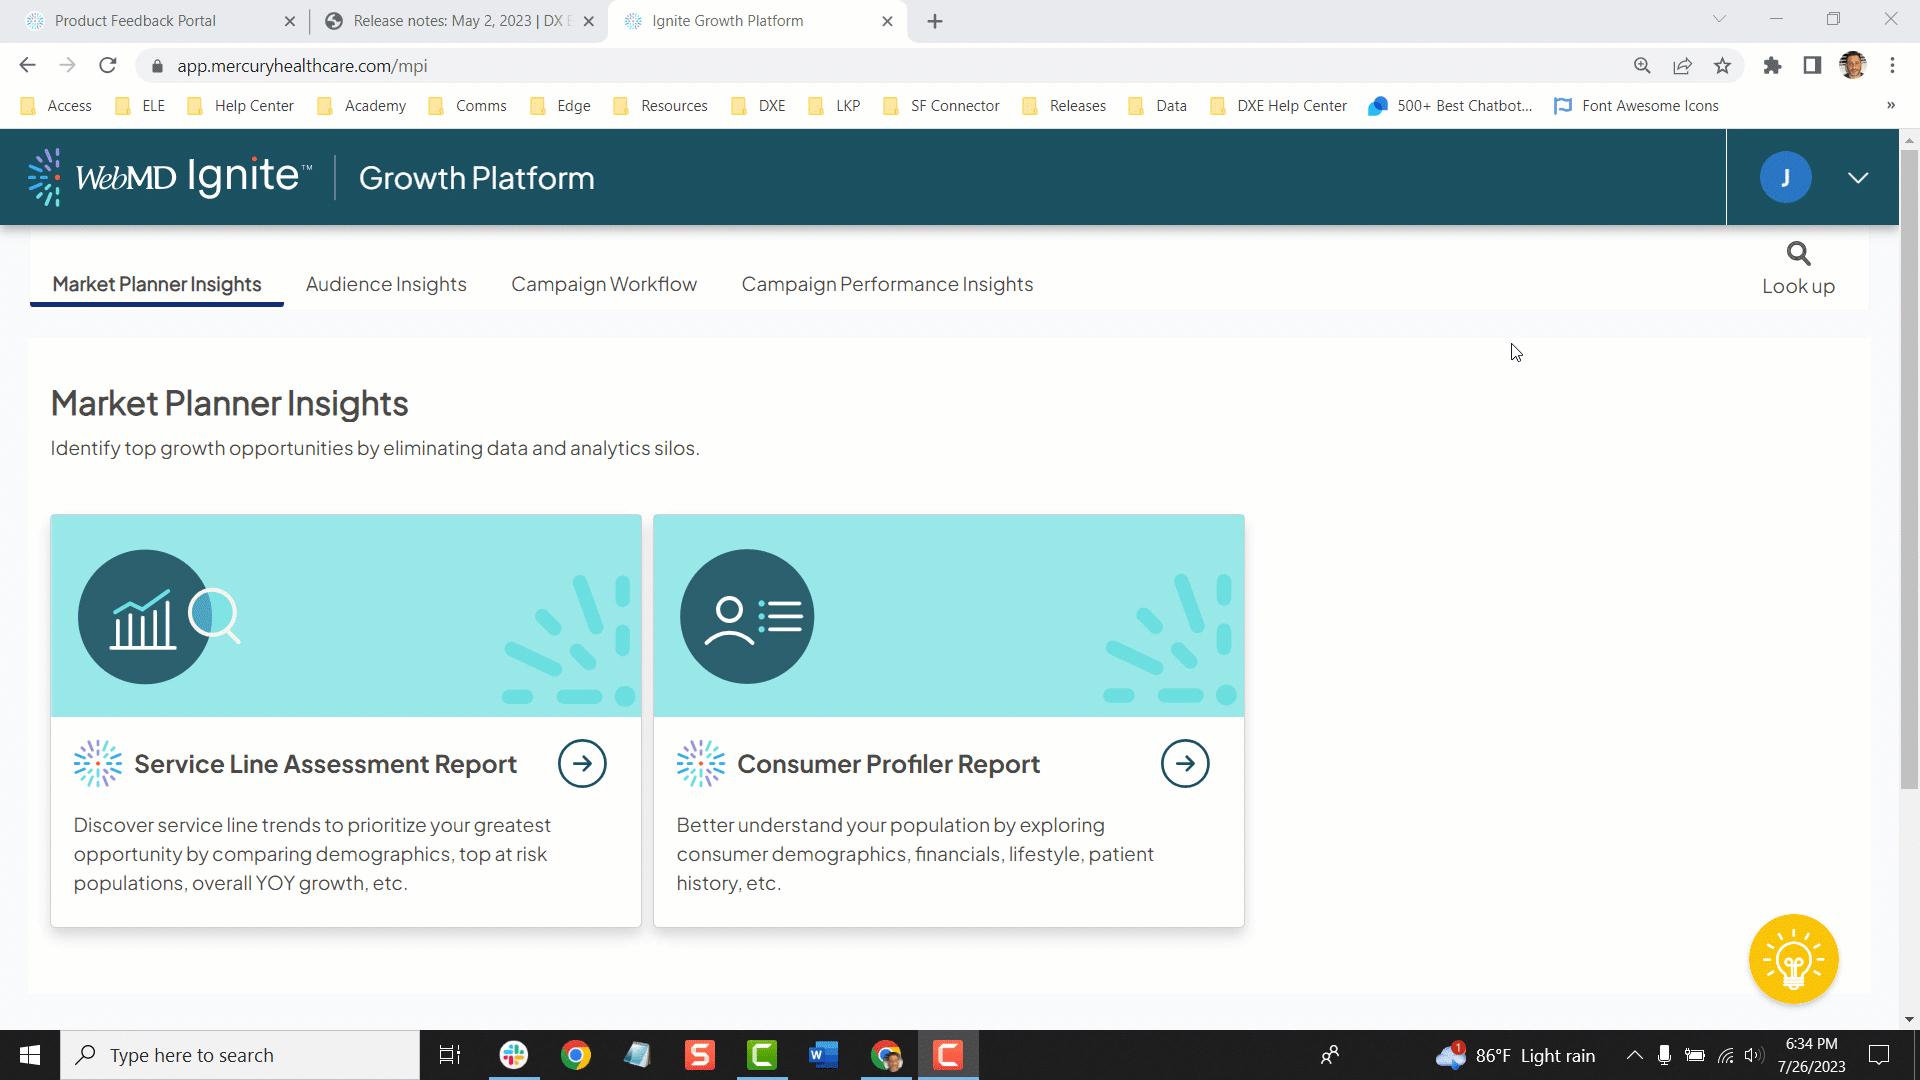This screenshot has height=1080, width=1920.
Task: Click Consumer Profiler Report arrow icon
Action: point(1185,764)
